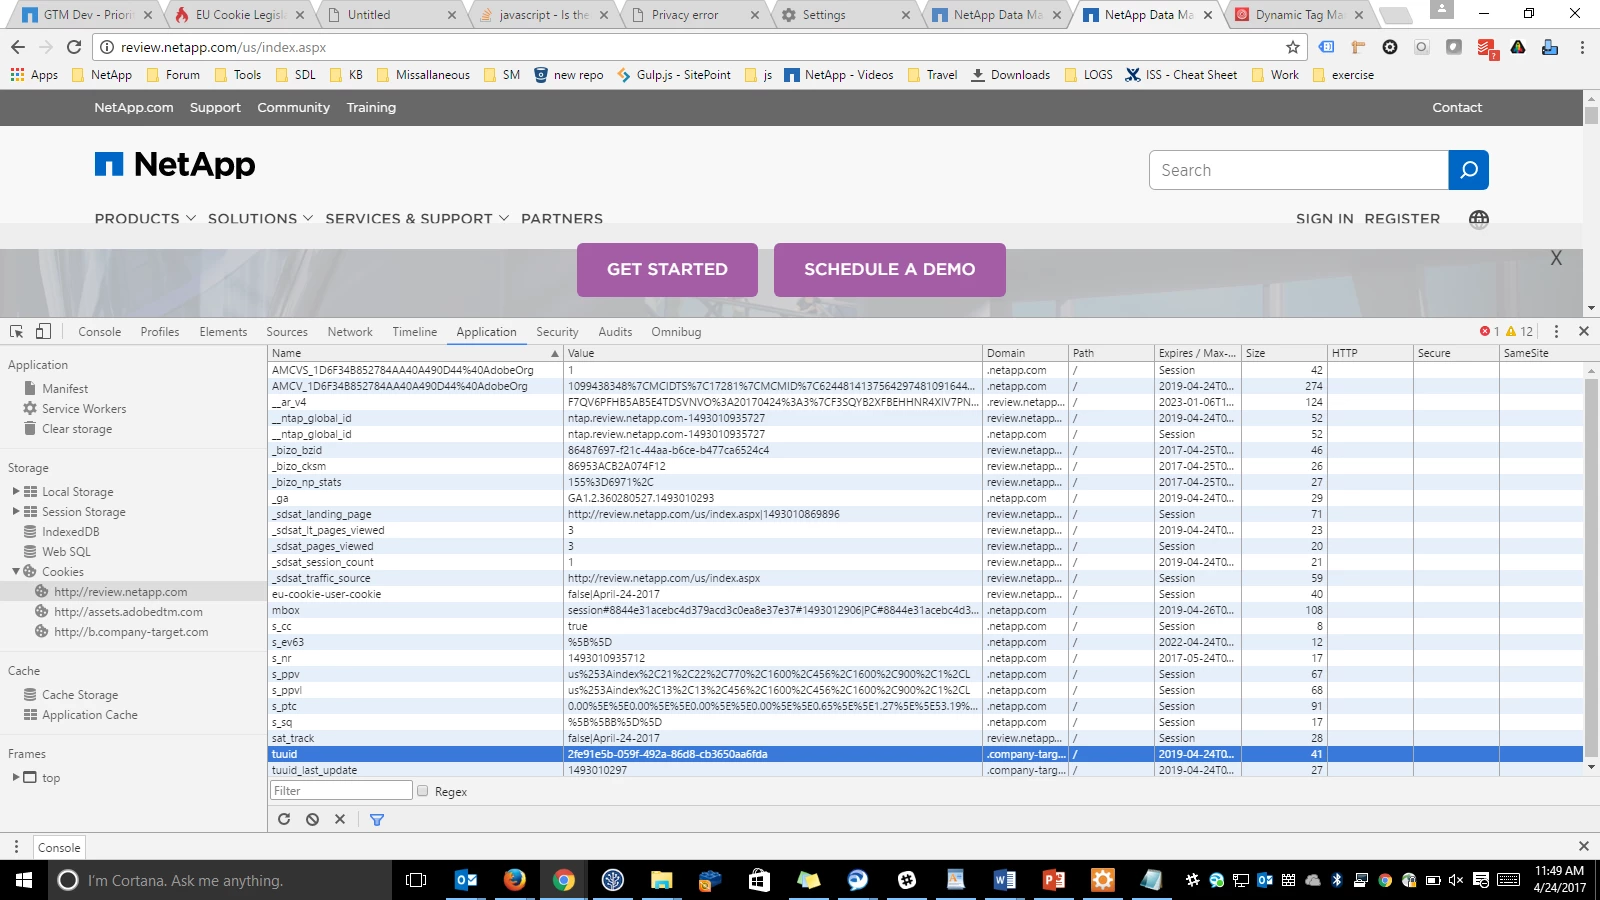Reload the page with the refresh icon
1600x900 pixels.
click(74, 47)
